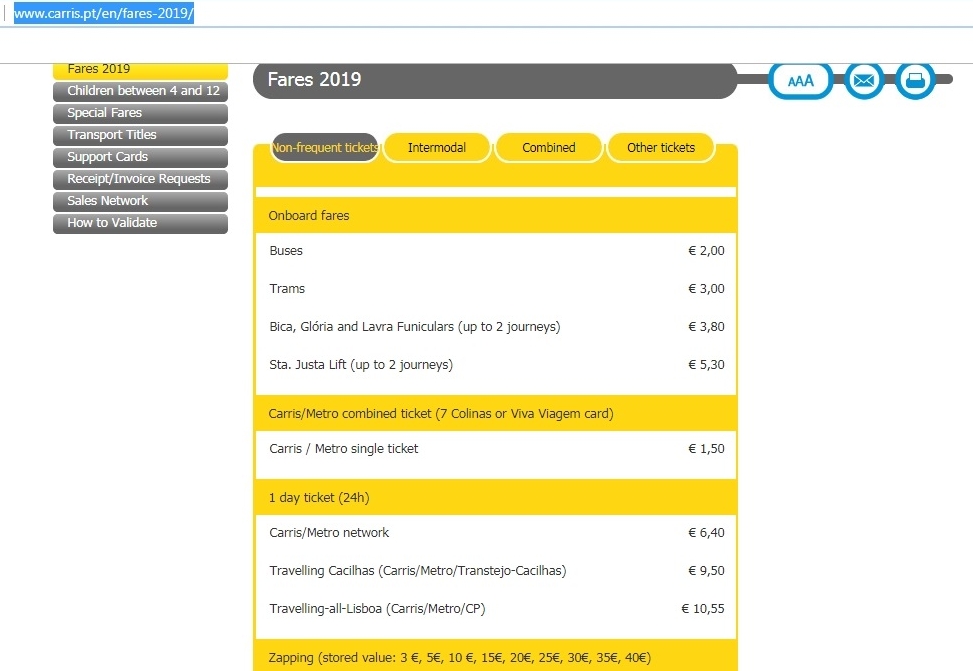Click the Zapping stored value header

[495, 656]
